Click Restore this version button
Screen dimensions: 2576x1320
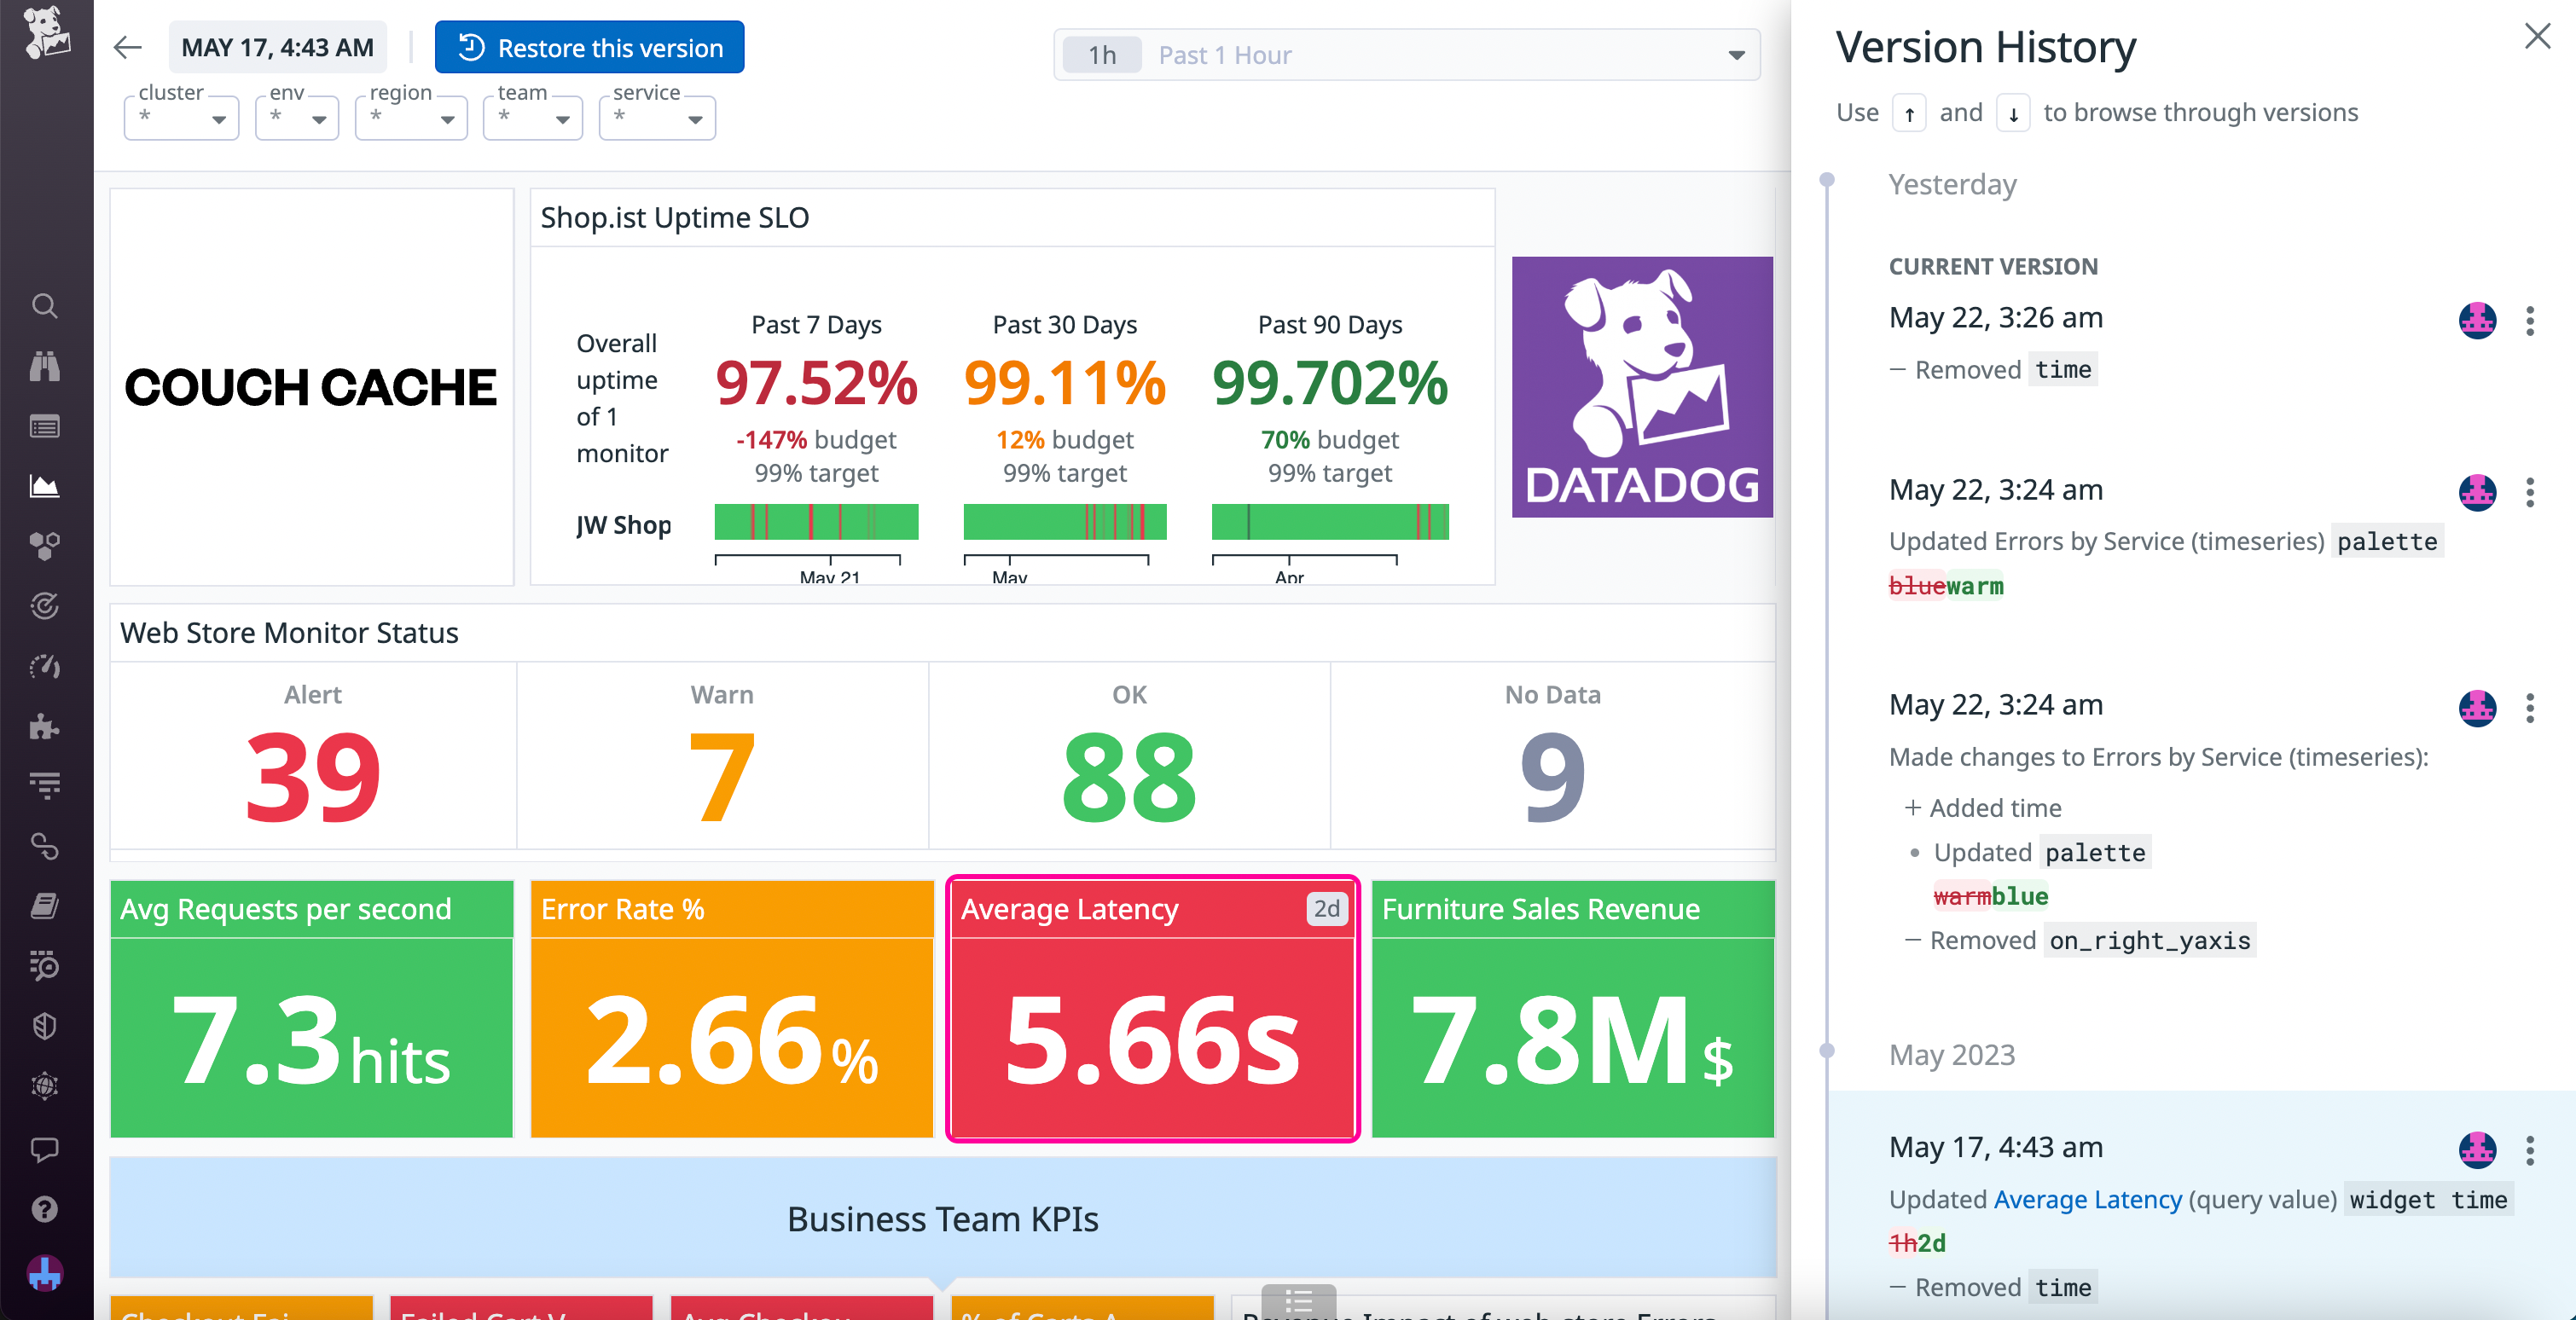click(x=589, y=47)
